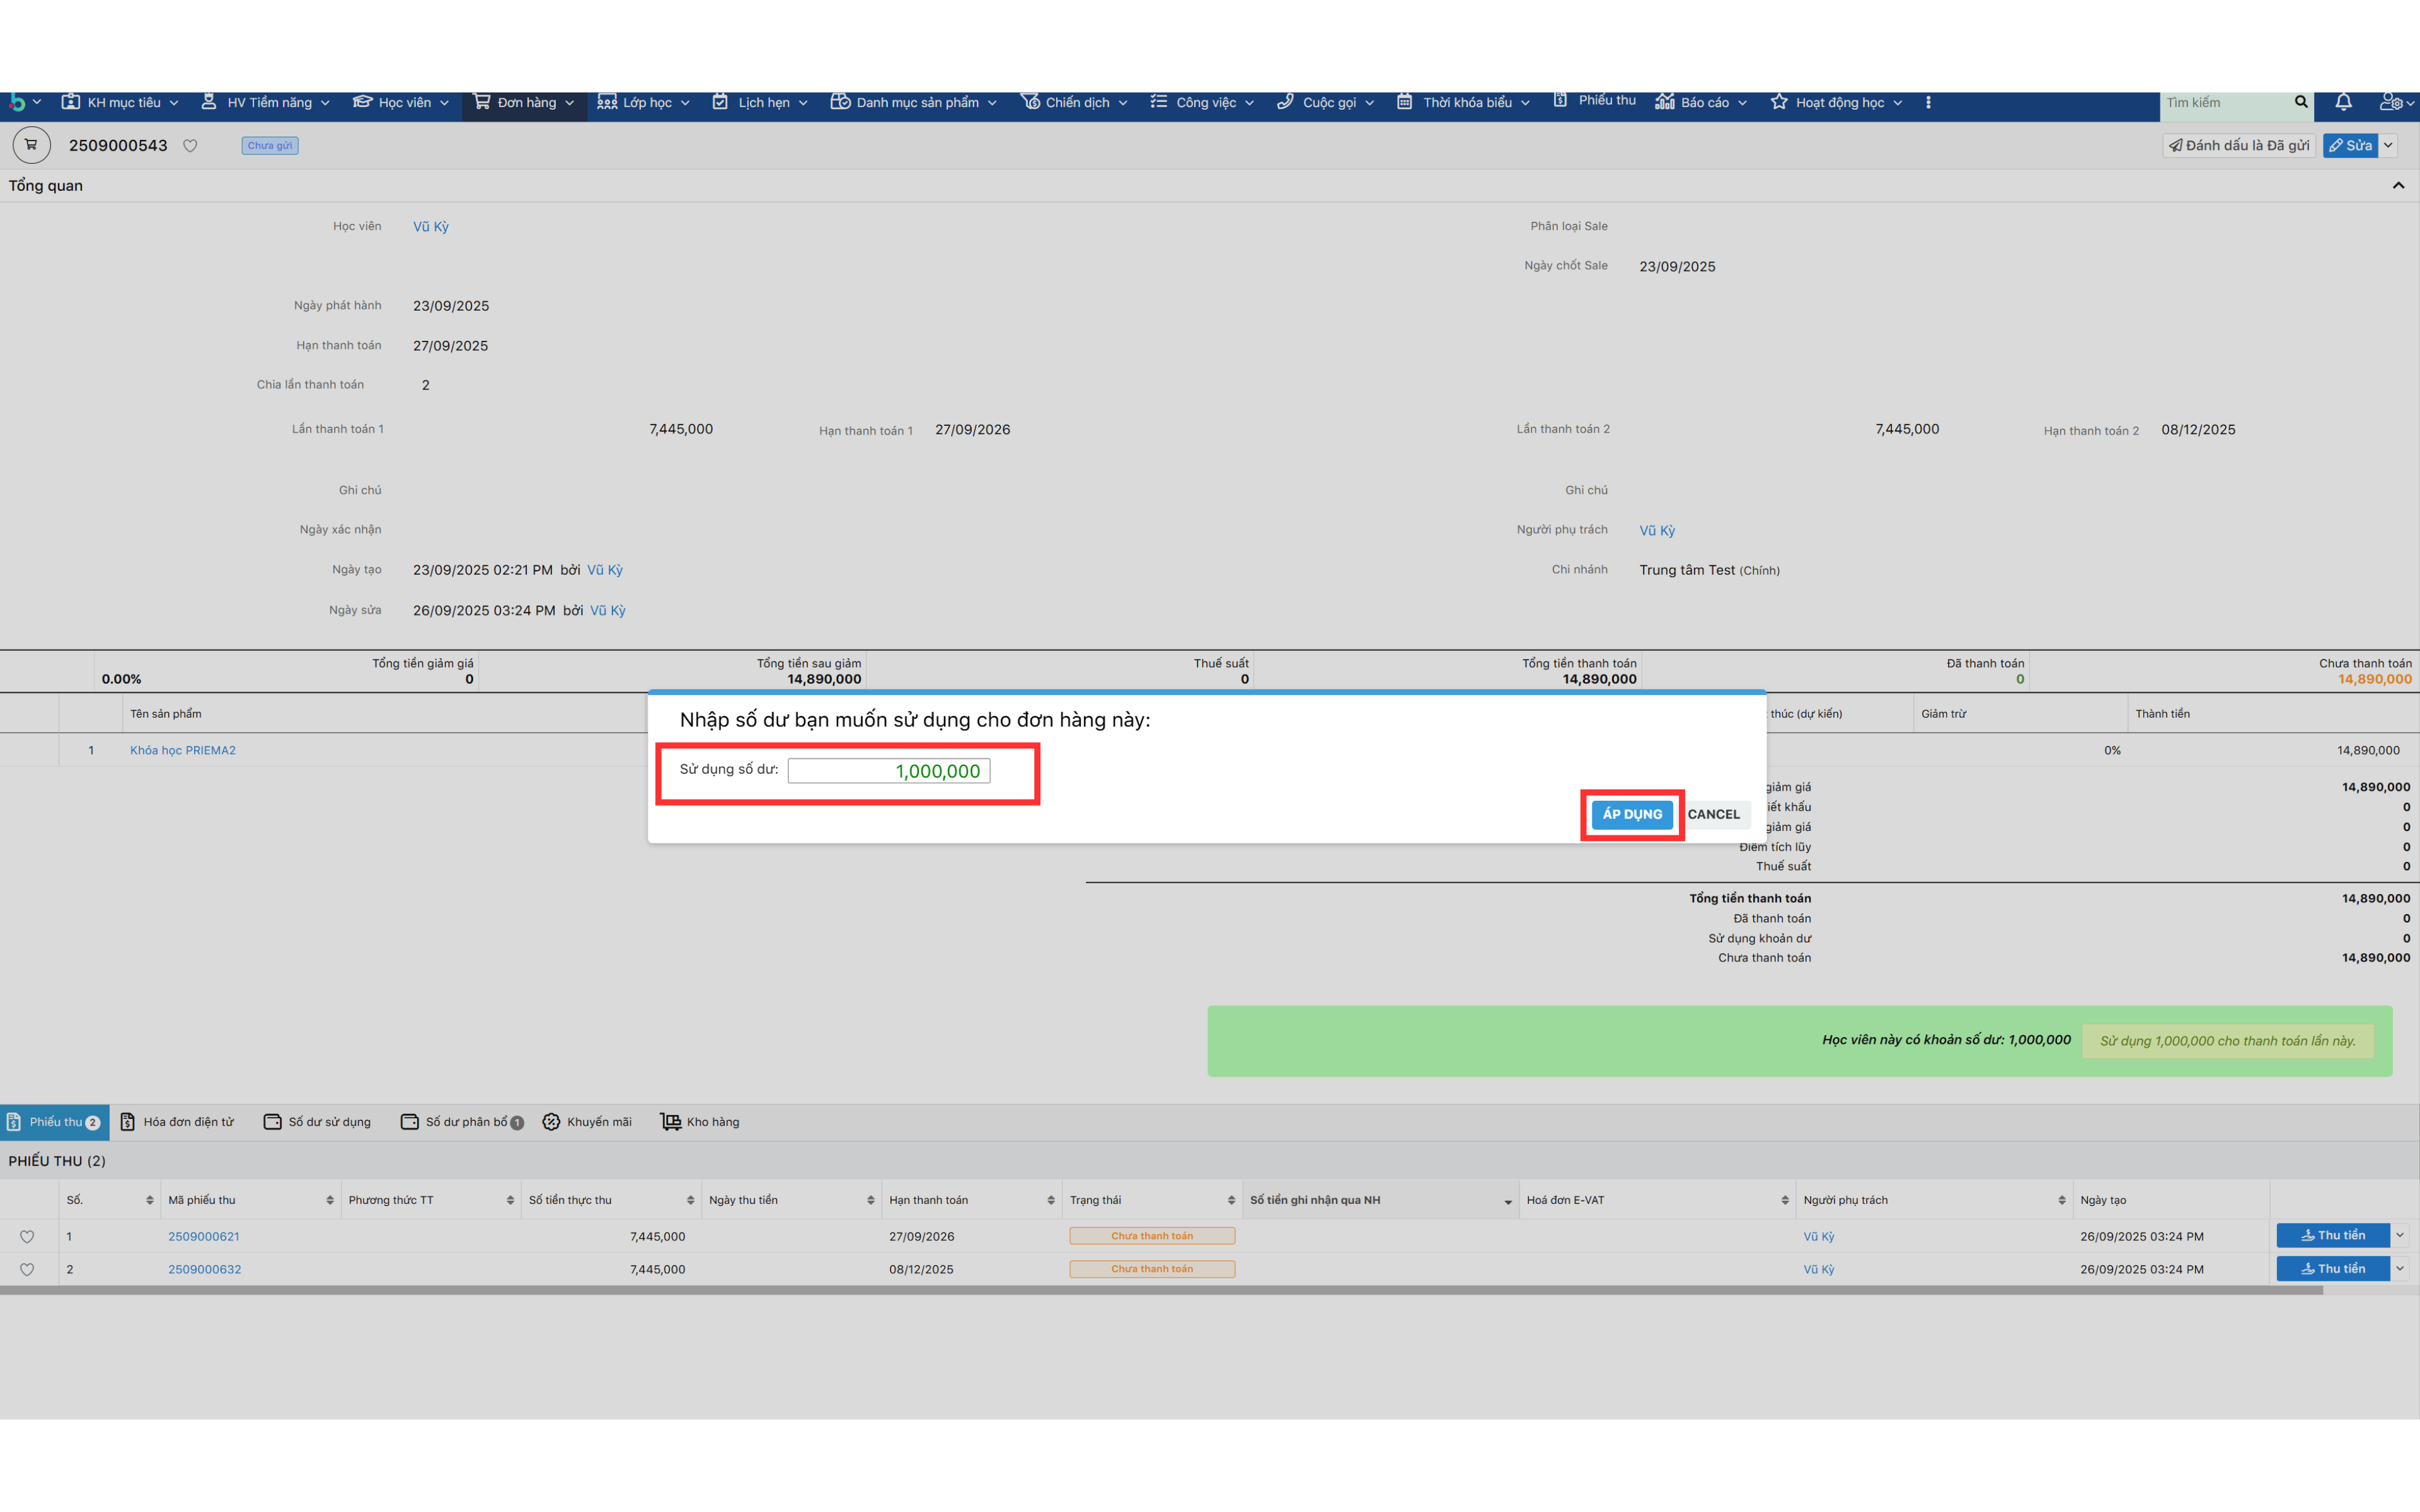Image resolution: width=2420 pixels, height=1512 pixels.
Task: Open the Kho hàng tab icon
Action: (x=670, y=1122)
